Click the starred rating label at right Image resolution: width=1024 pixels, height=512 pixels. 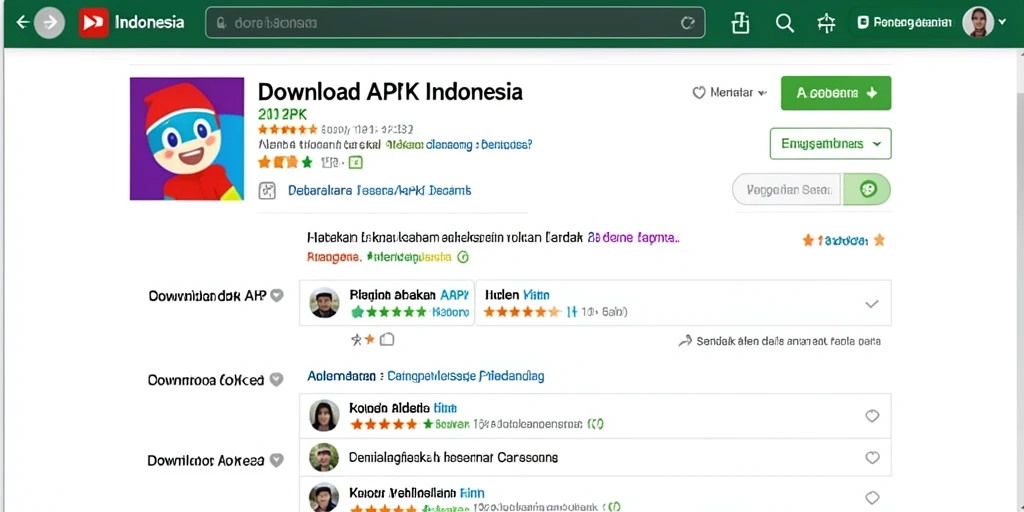843,240
